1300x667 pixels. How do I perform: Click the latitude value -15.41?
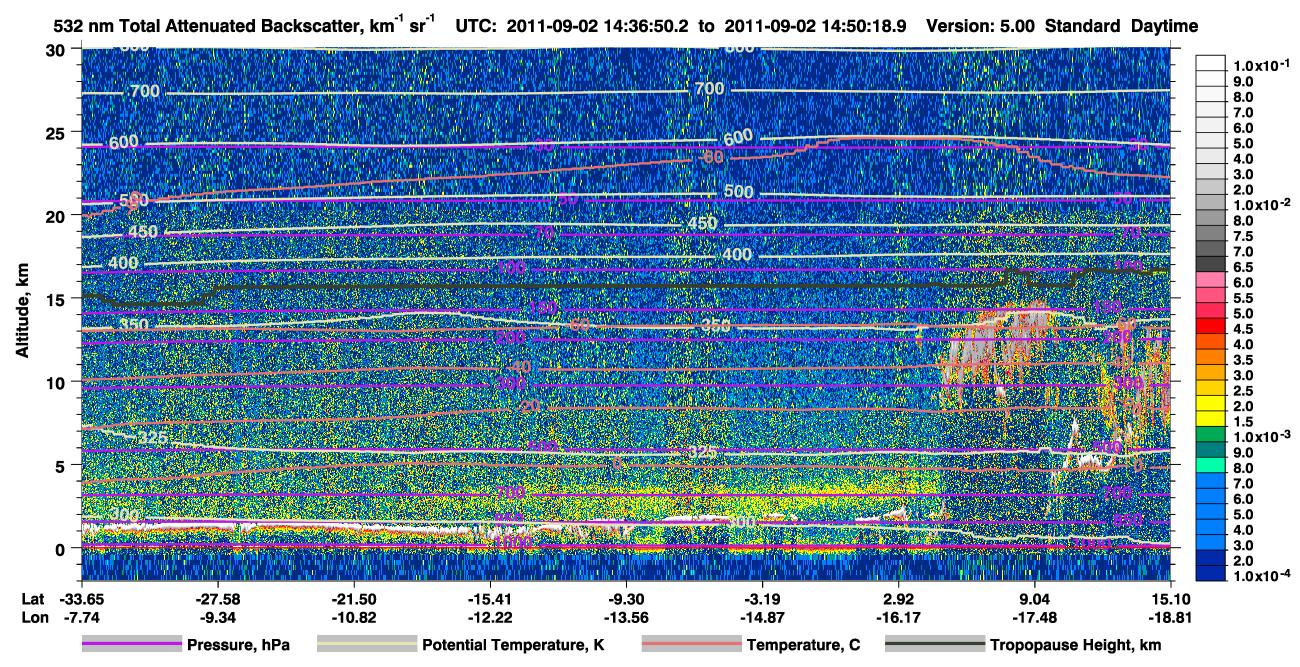tap(490, 598)
